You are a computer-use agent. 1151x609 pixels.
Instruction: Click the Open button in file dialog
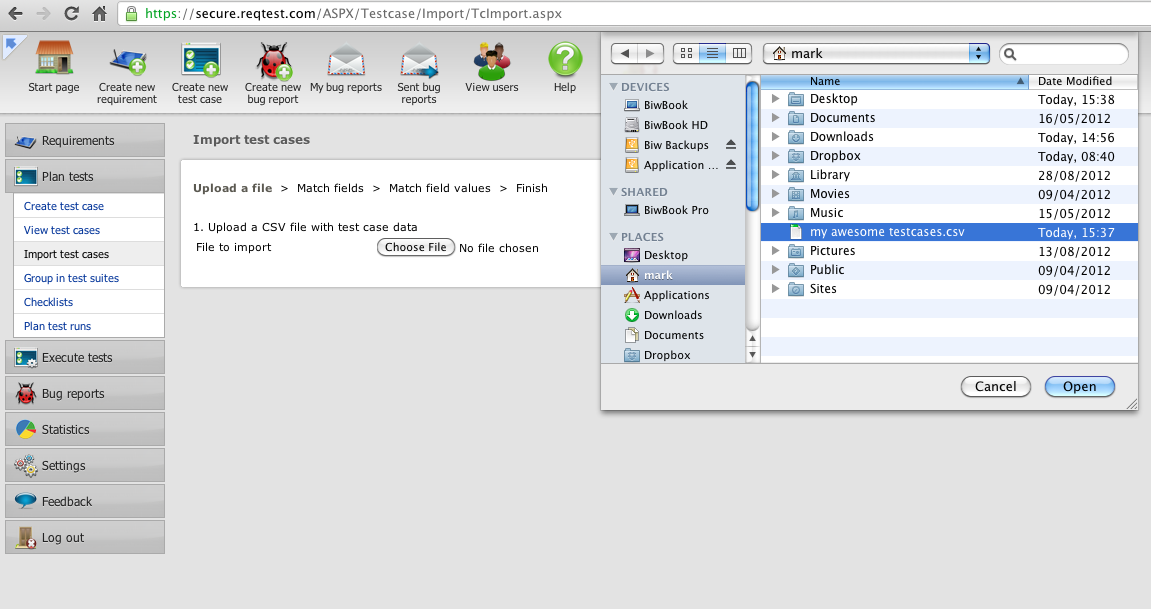(x=1079, y=386)
